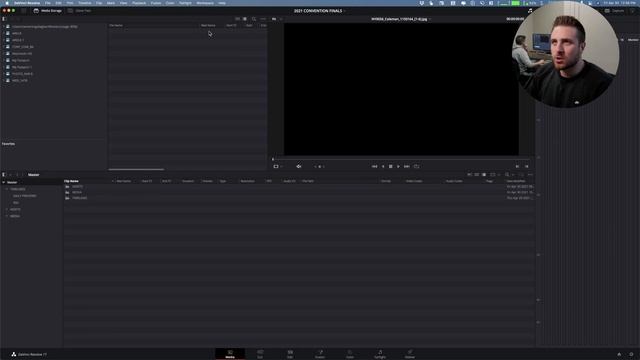
Task: Expand the ASSETS bin in the tree
Action: (7, 209)
